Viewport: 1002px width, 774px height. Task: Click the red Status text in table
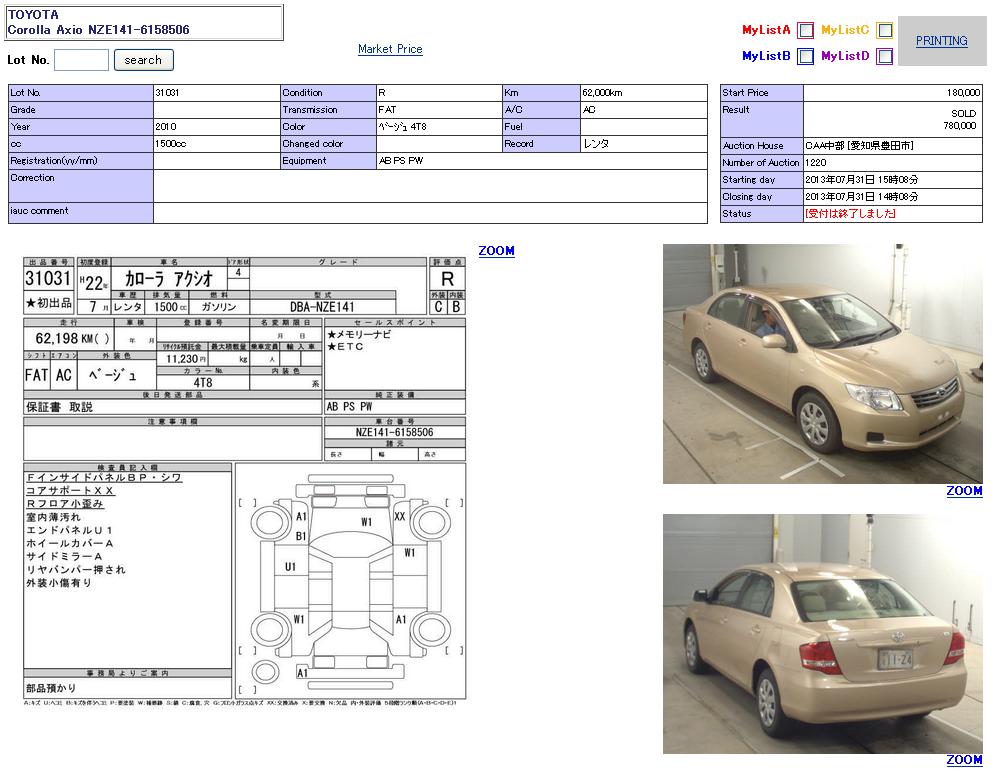850,214
